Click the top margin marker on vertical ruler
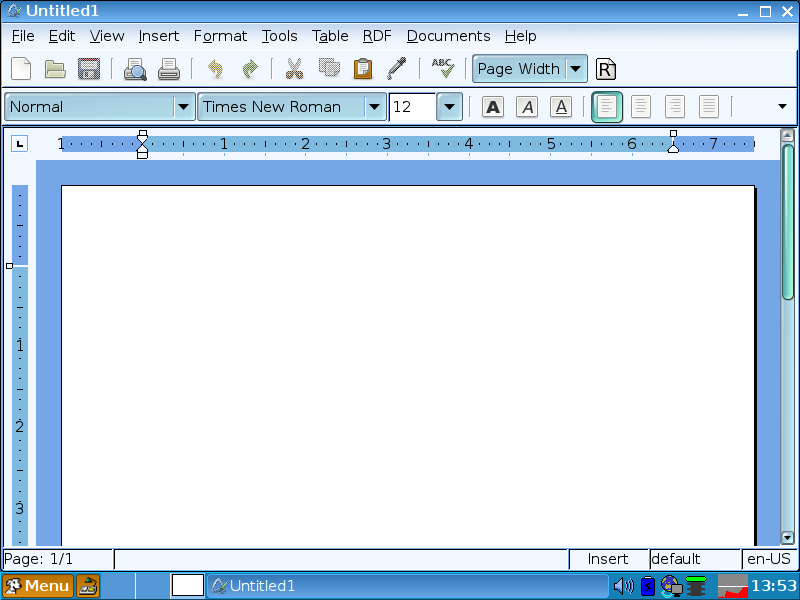Viewport: 800px width, 600px height. (9, 266)
